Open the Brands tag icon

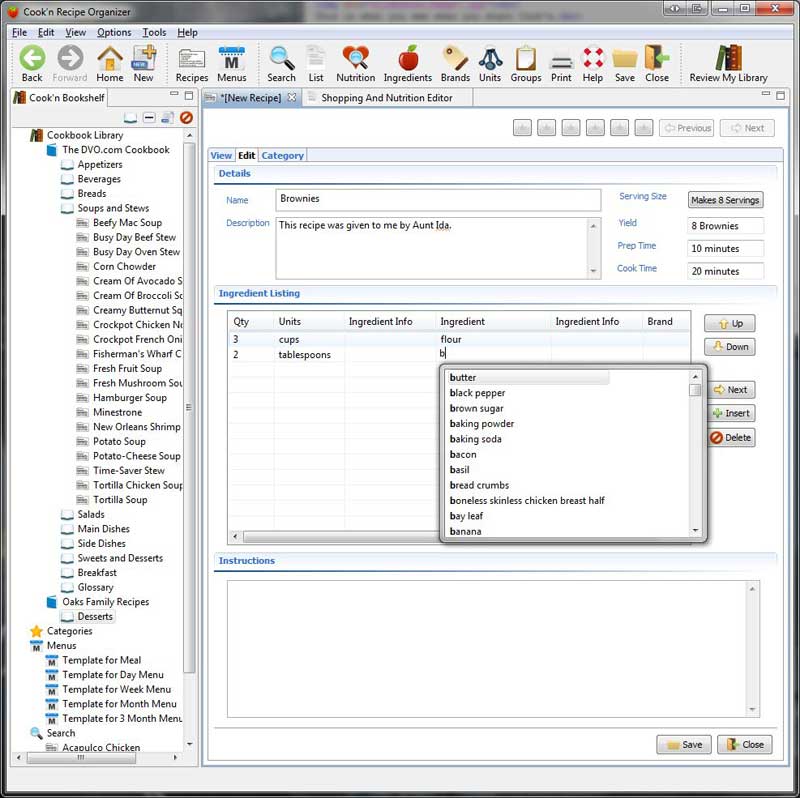pos(455,64)
